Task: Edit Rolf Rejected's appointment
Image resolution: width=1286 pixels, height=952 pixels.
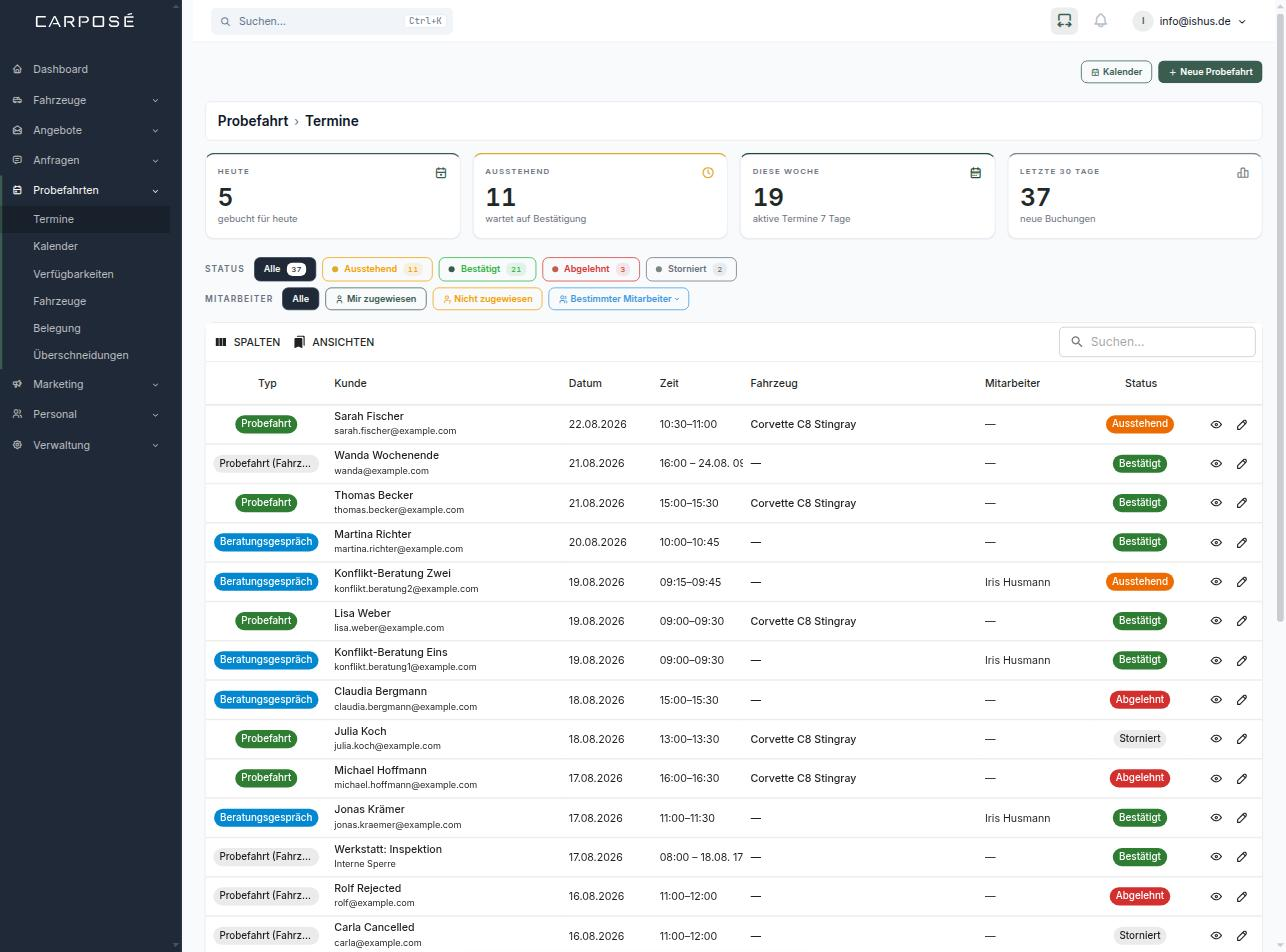Action: [x=1242, y=896]
